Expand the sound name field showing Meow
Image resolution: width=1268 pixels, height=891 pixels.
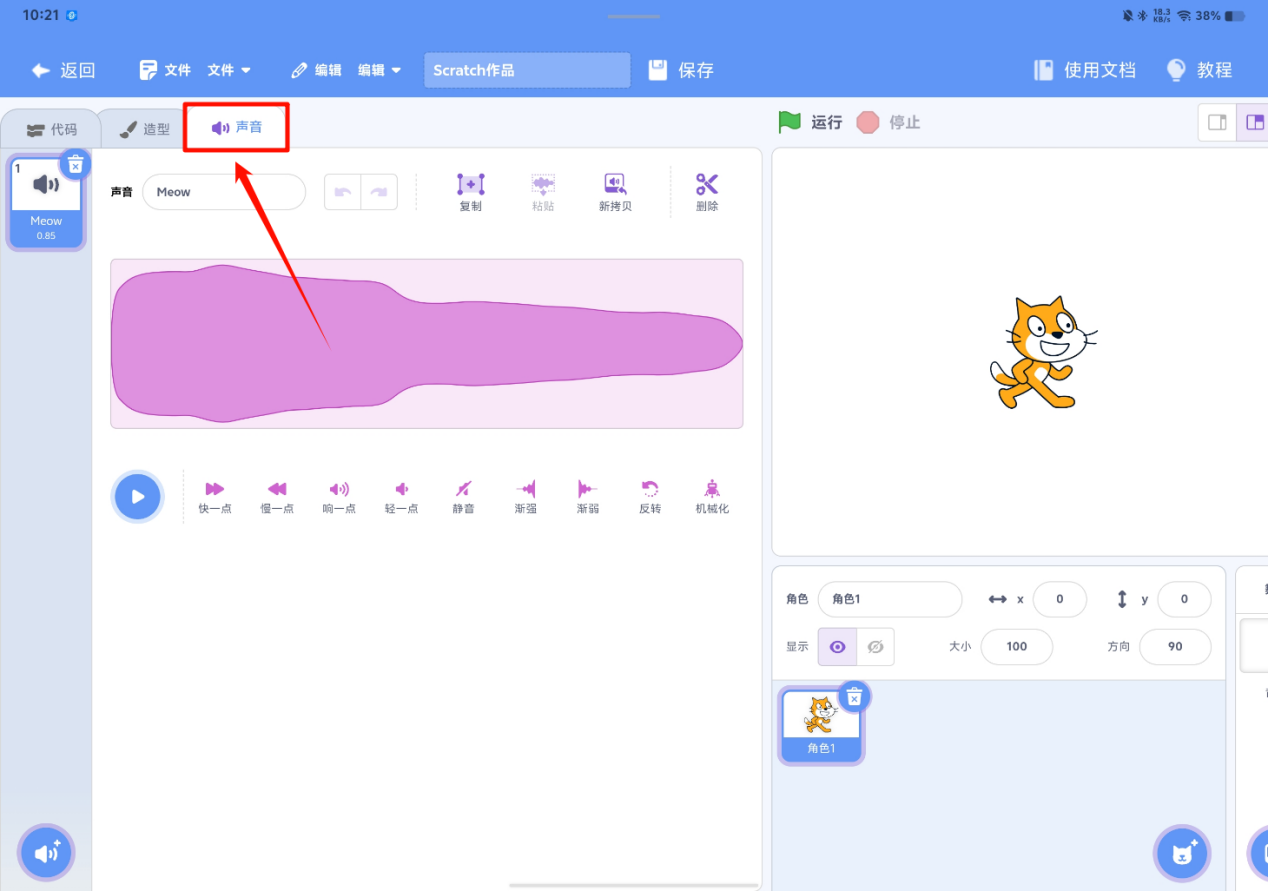click(x=224, y=191)
